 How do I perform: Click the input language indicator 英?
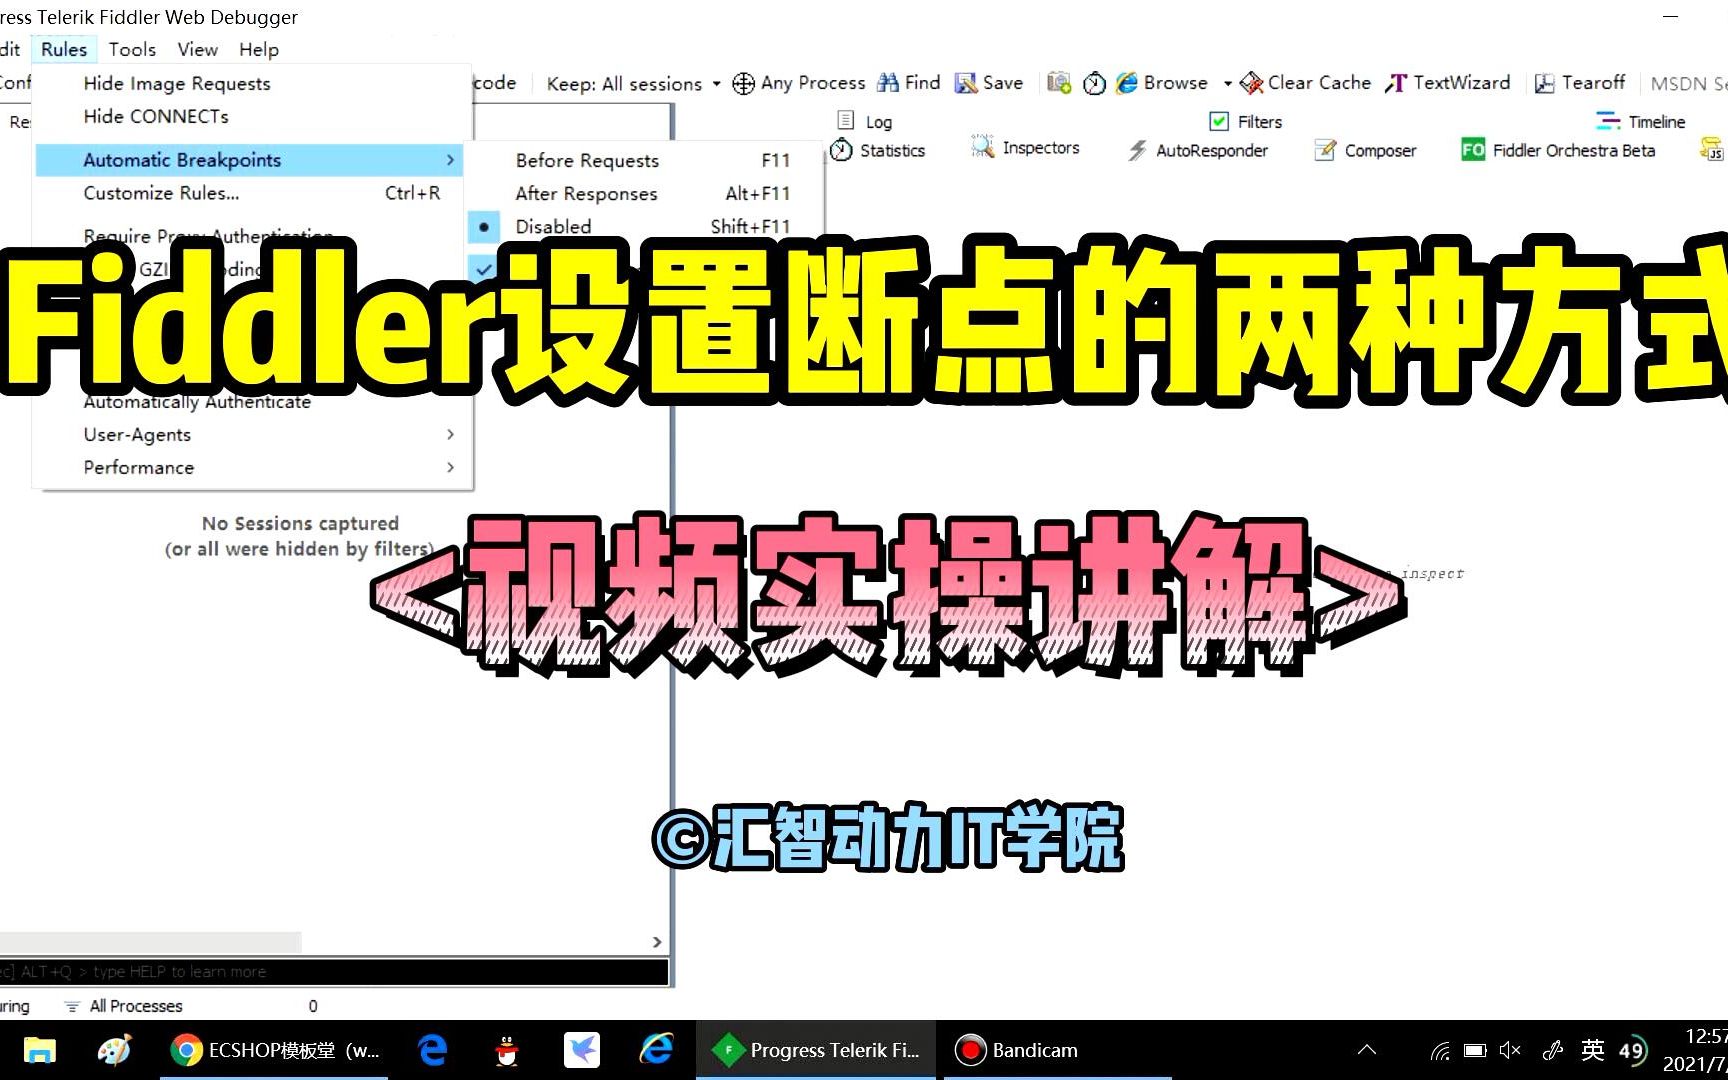coord(1593,1050)
